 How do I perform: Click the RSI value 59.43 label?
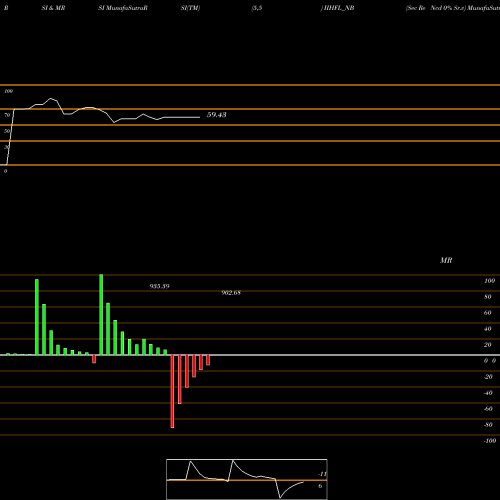217,115
